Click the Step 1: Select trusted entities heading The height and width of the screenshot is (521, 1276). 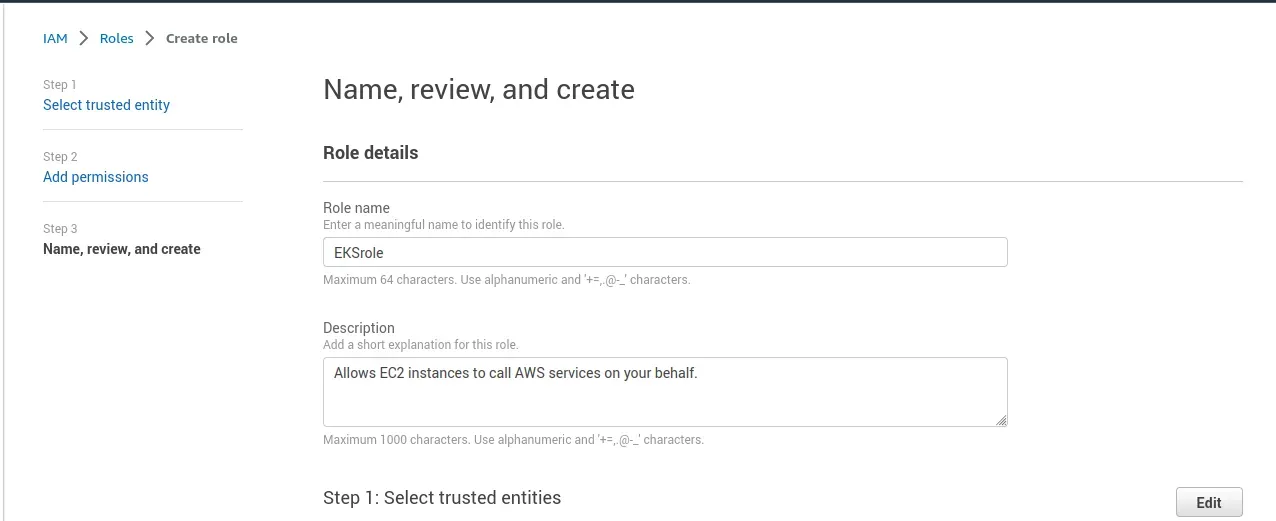(441, 498)
